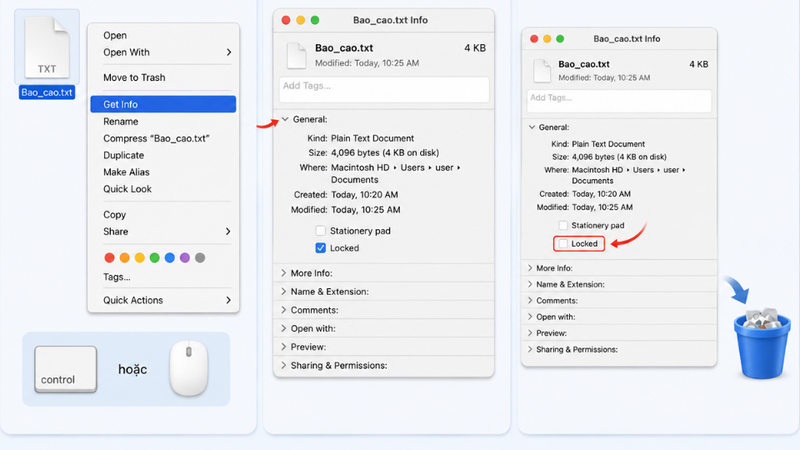Expand Open with in right Info window
The image size is (800, 450).
530,317
